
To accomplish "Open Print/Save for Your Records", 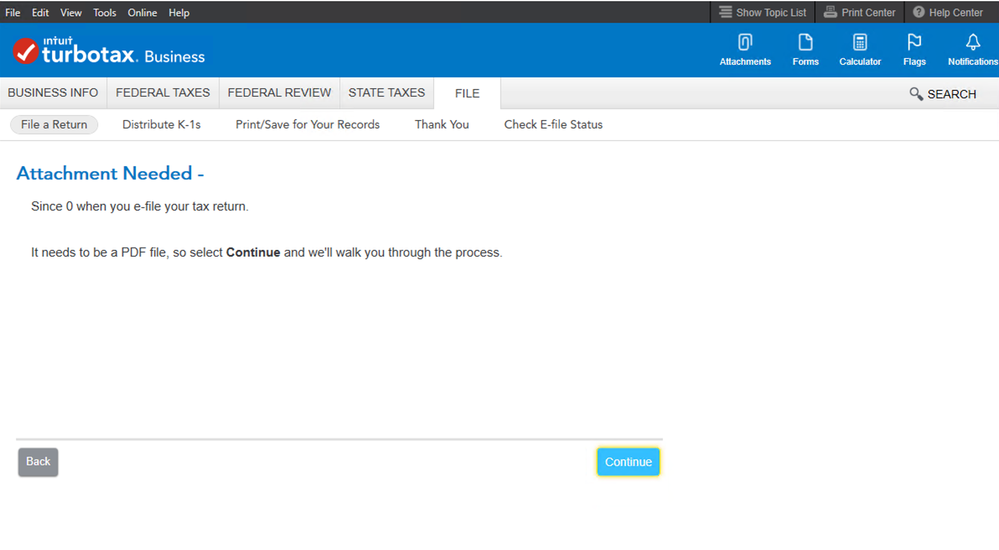I will [308, 125].
